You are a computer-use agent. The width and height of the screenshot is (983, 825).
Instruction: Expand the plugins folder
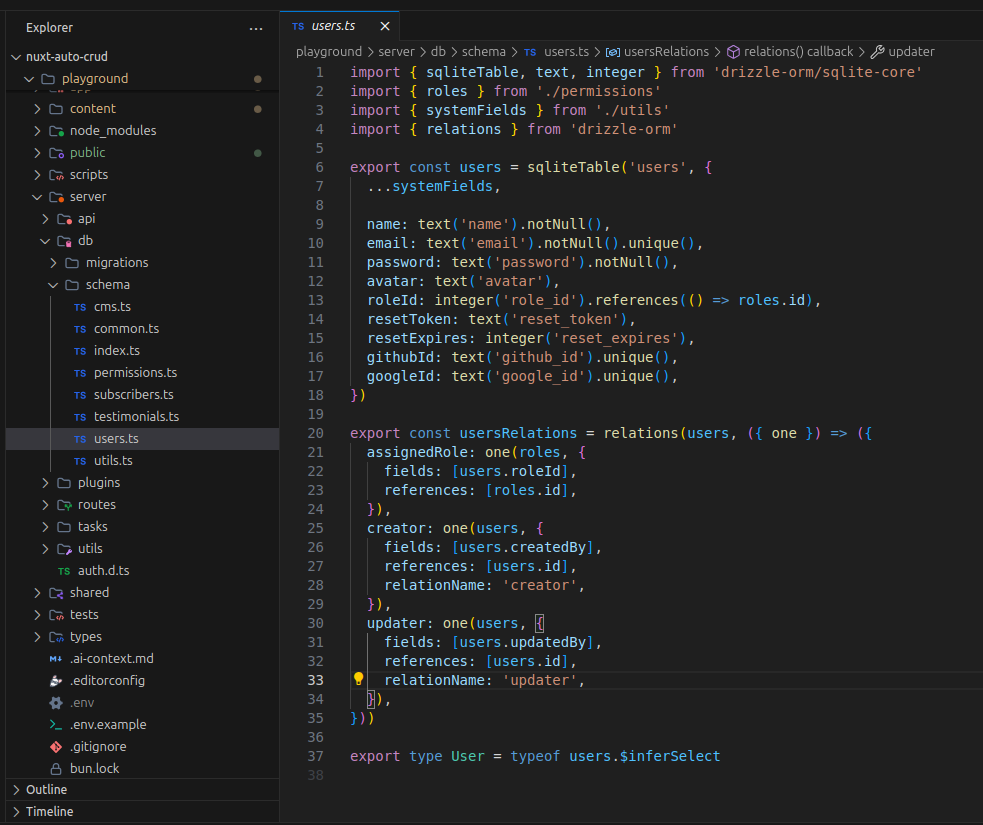[45, 483]
